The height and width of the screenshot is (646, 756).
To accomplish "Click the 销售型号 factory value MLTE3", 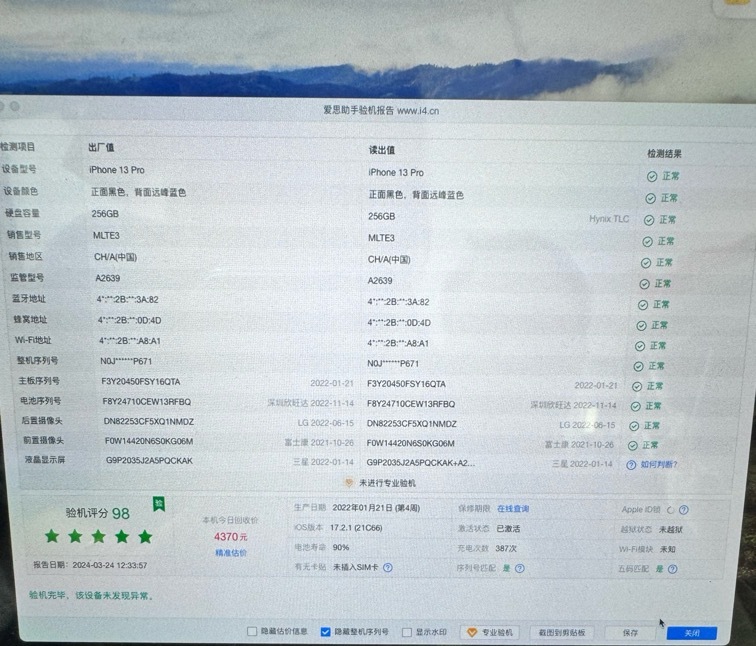I will 106,235.
